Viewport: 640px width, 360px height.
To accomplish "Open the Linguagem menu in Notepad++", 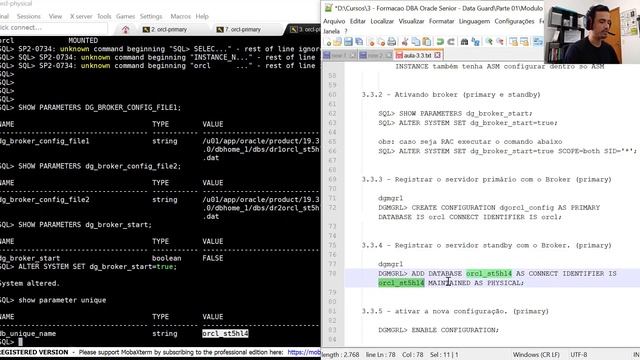I will point(474,21).
